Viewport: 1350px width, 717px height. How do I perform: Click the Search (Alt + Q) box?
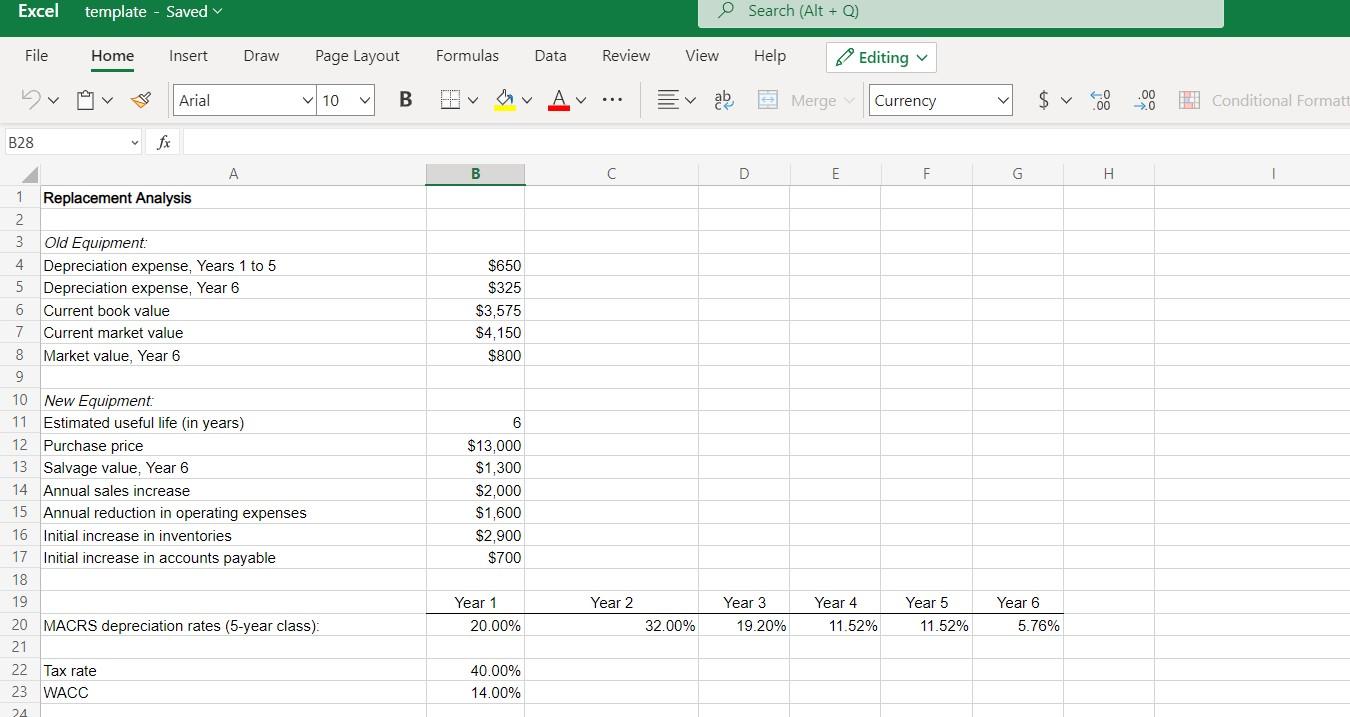click(x=960, y=12)
